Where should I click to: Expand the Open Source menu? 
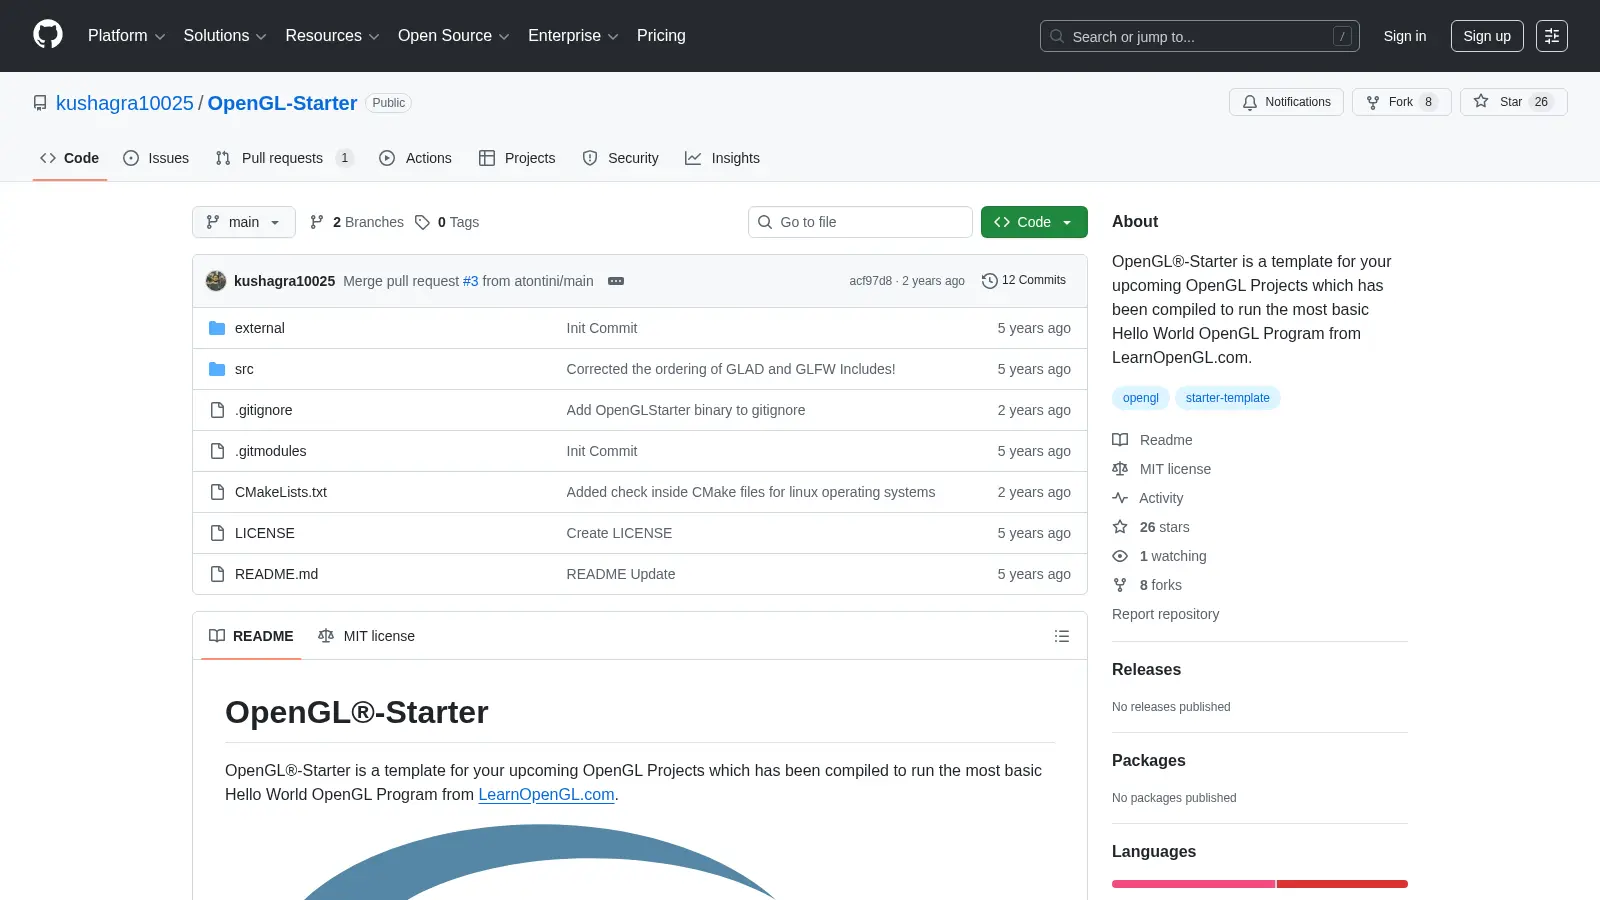pyautogui.click(x=454, y=36)
